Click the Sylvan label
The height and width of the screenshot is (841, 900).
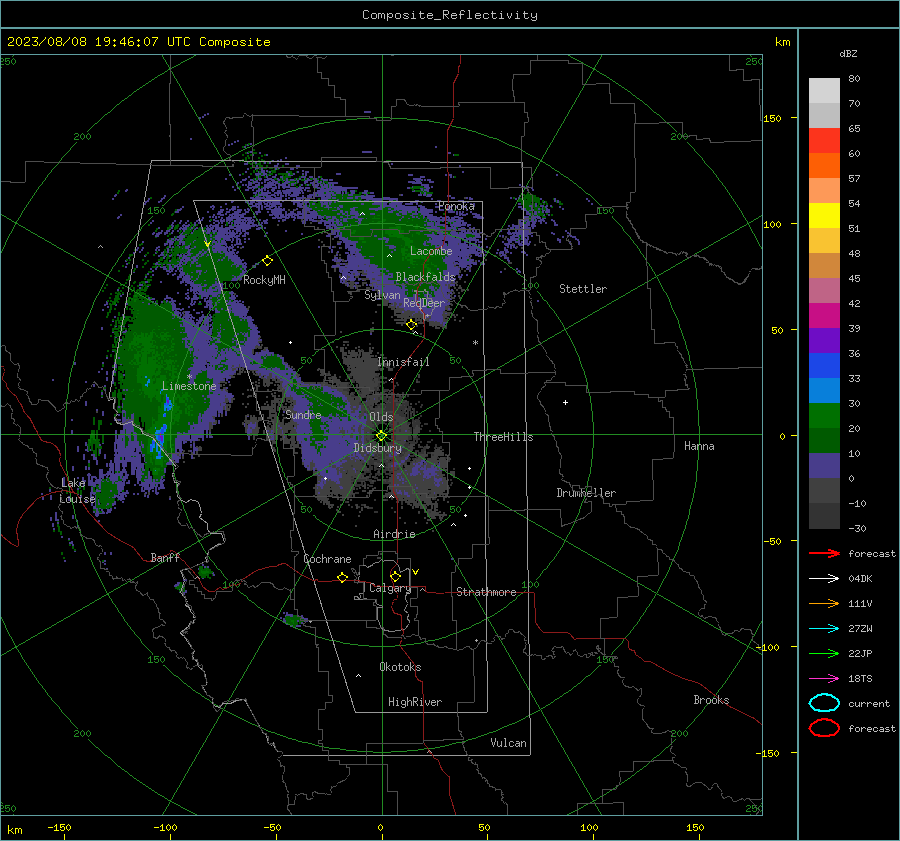[382, 295]
